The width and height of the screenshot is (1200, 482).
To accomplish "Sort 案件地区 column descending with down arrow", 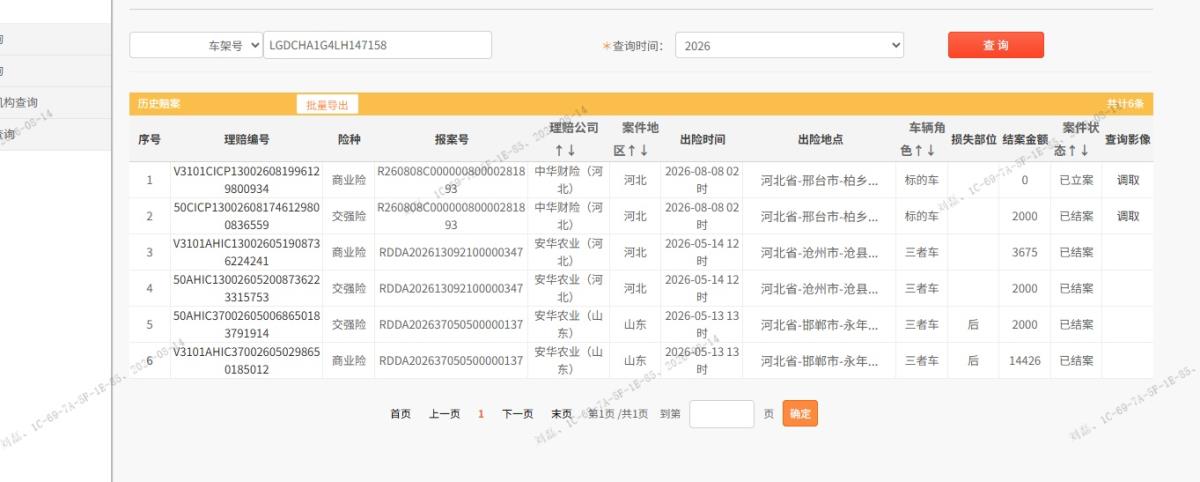I will (x=644, y=150).
